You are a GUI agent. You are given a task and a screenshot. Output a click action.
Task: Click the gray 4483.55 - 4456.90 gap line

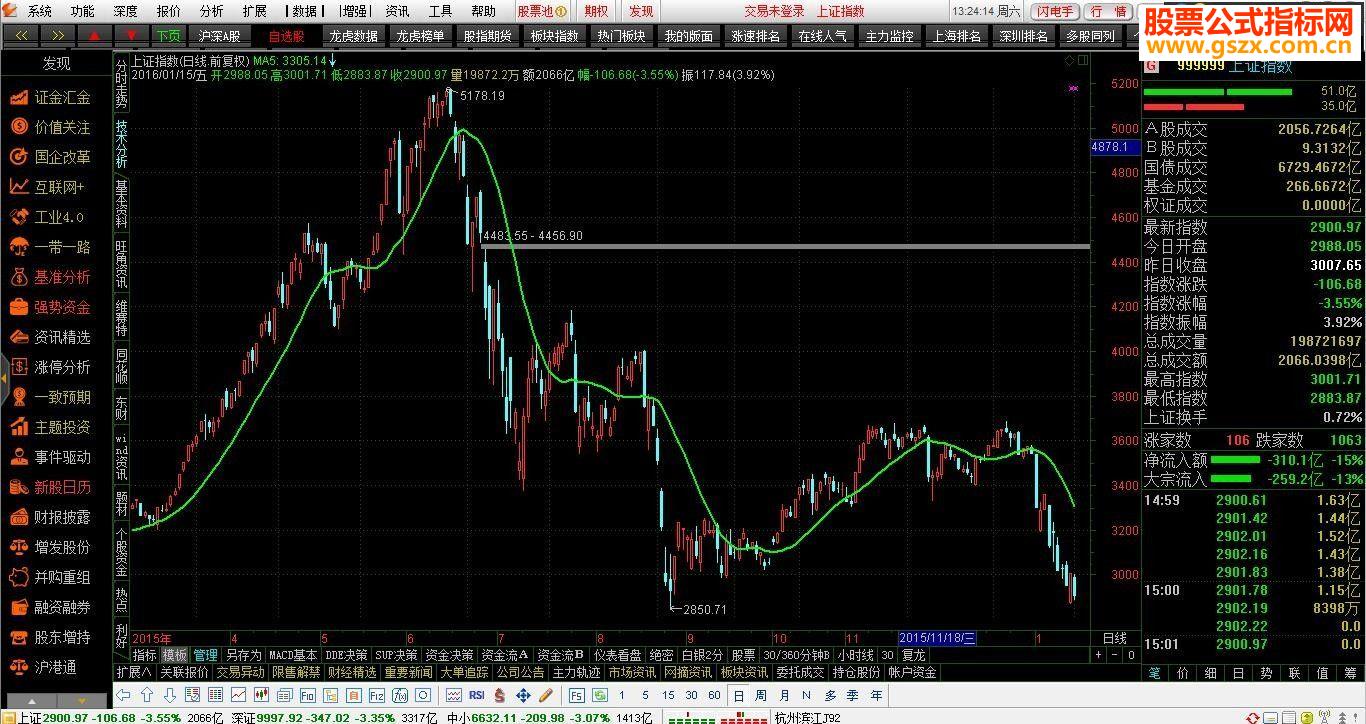[x=786, y=246]
